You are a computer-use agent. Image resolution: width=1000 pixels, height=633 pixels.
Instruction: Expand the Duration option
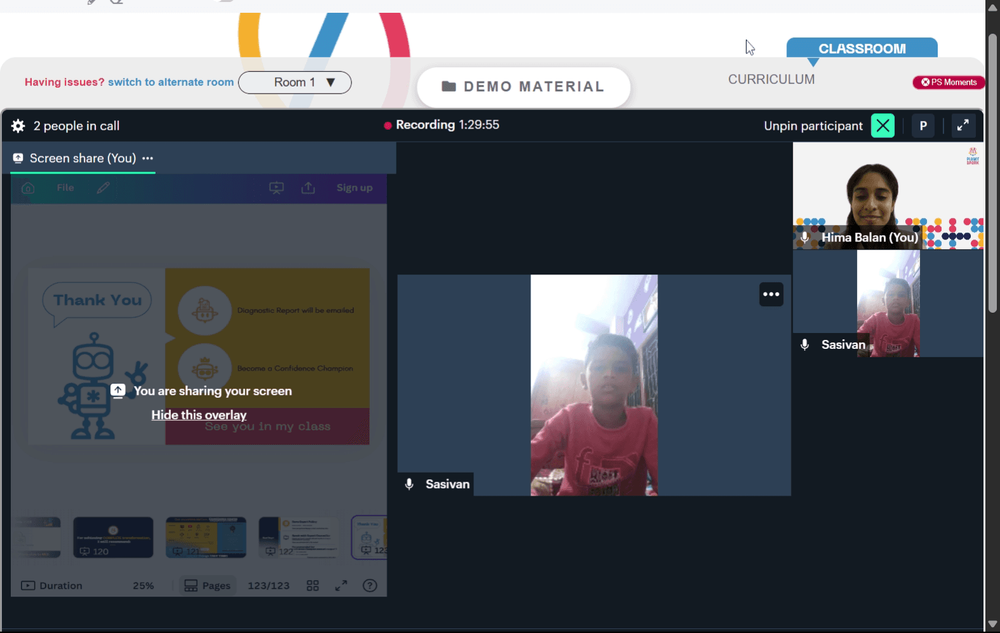pos(52,585)
